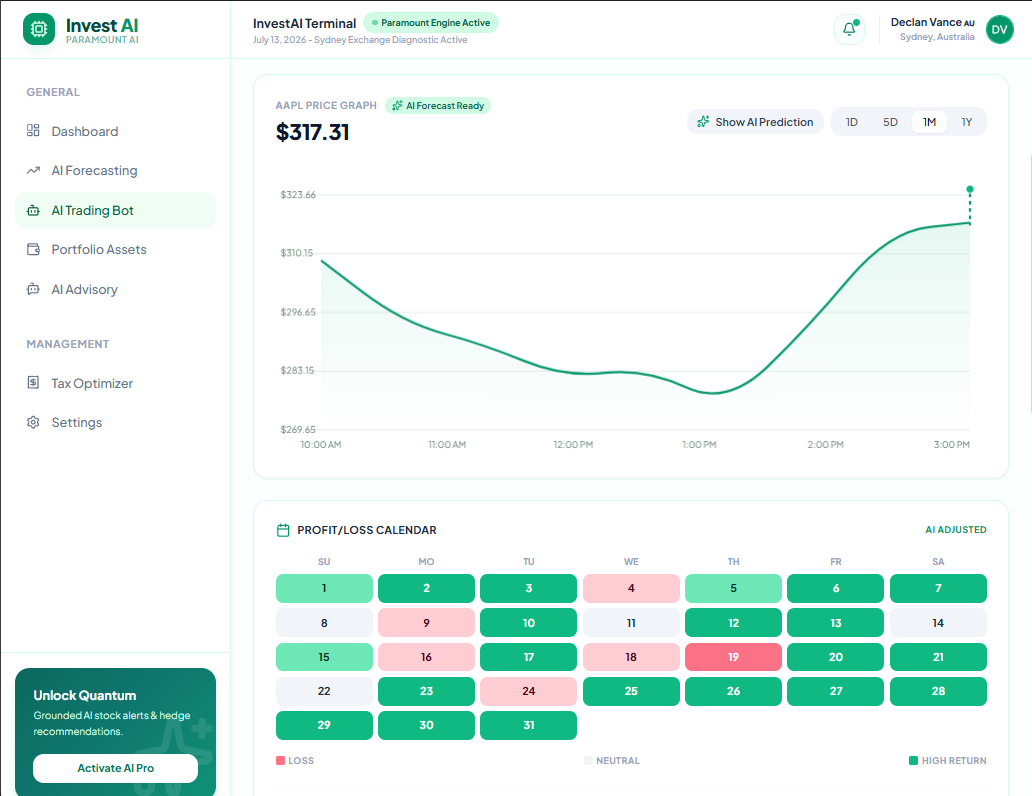Select calendar day 24
The image size is (1032, 796).
click(529, 691)
